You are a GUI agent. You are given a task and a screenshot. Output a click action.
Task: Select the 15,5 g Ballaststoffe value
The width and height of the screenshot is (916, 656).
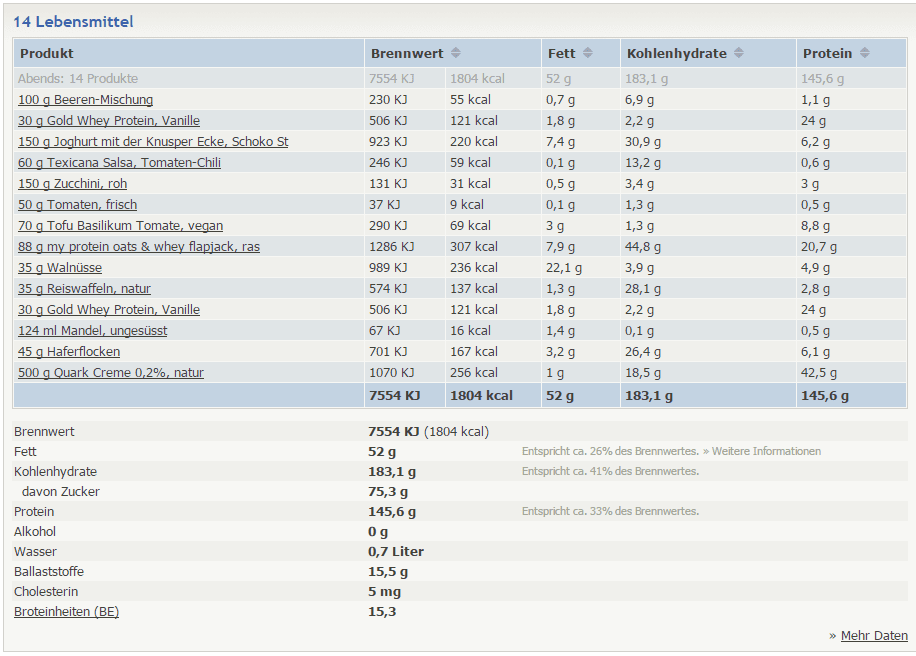(x=388, y=572)
